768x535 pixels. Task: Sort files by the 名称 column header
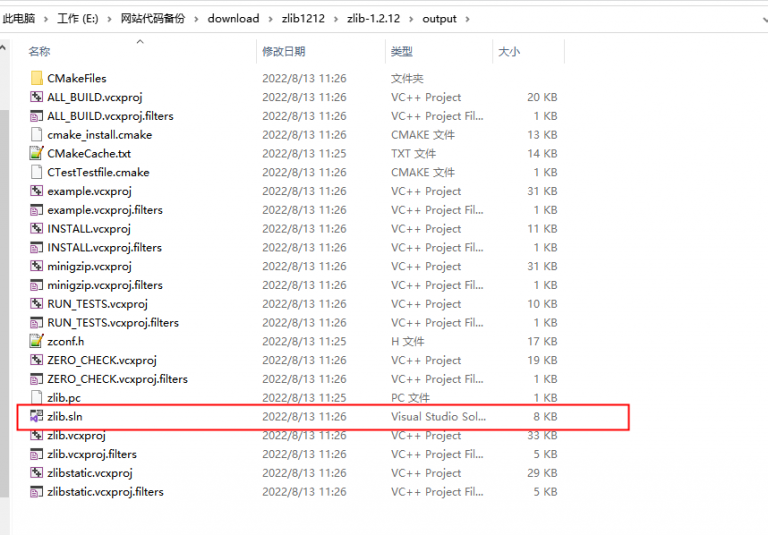pos(39,51)
